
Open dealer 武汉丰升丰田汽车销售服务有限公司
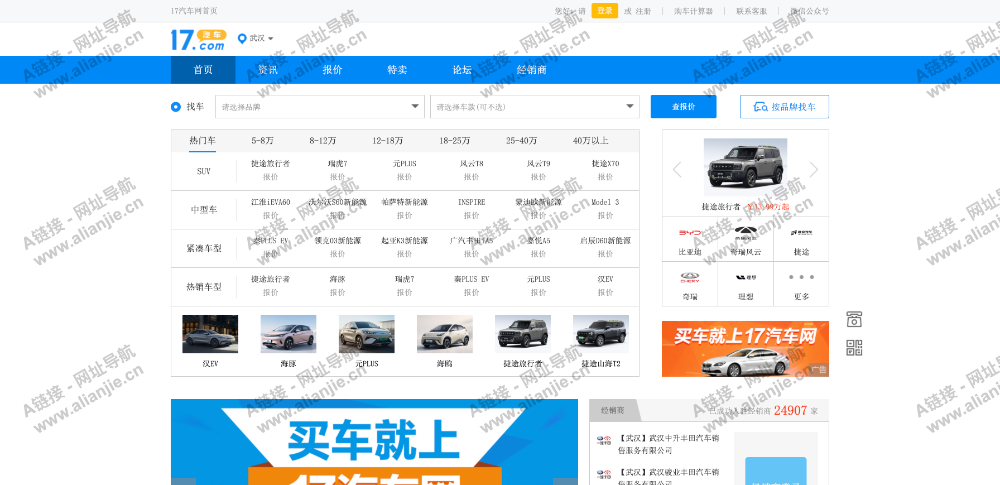[x=668, y=444]
